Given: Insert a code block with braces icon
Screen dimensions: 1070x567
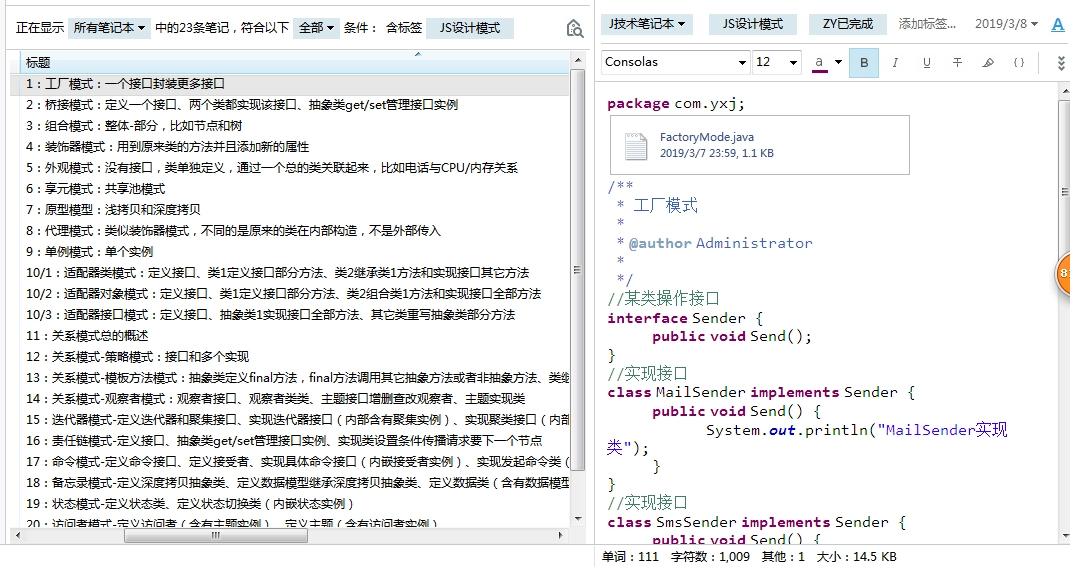Looking at the screenshot, I should pos(1019,63).
